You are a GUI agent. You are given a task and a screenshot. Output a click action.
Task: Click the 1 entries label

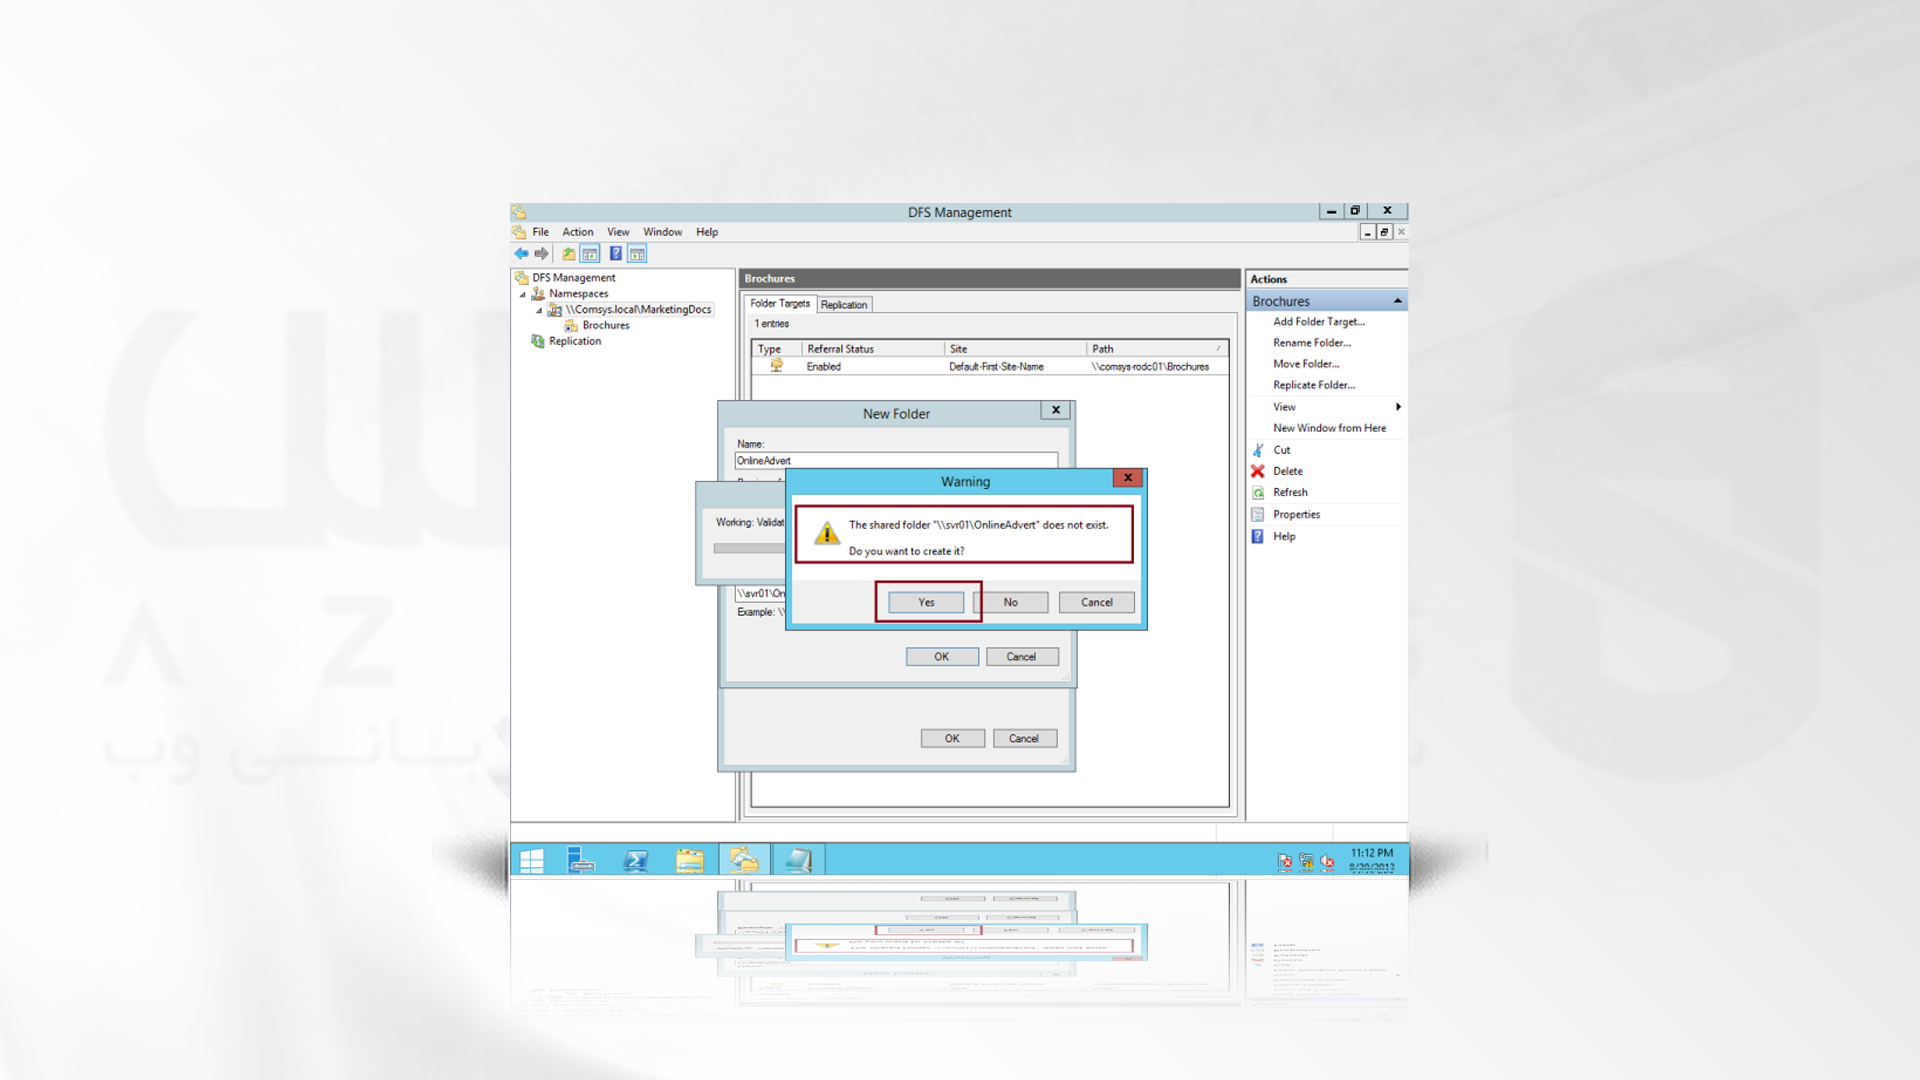coord(772,324)
